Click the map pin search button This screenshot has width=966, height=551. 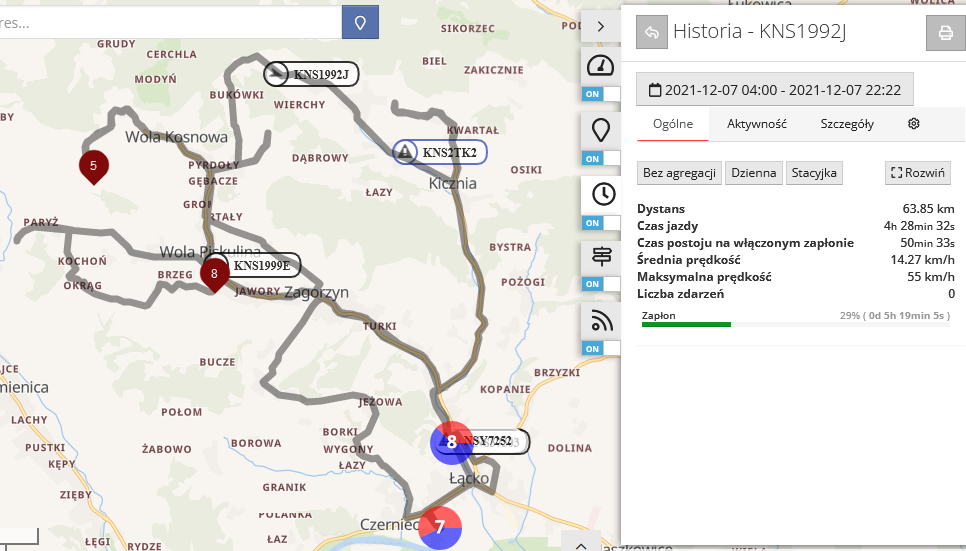(360, 21)
